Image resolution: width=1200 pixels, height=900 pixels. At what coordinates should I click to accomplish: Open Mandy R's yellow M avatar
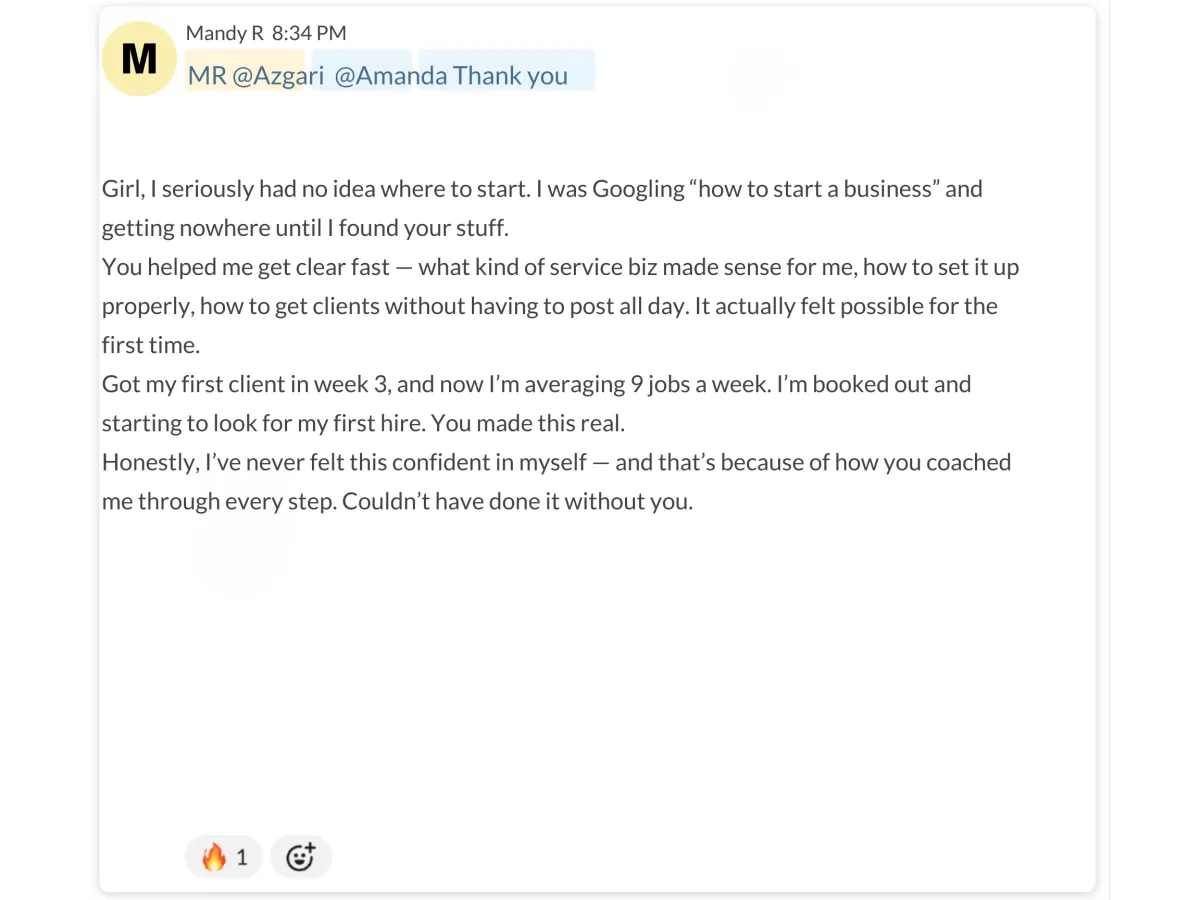pos(140,59)
